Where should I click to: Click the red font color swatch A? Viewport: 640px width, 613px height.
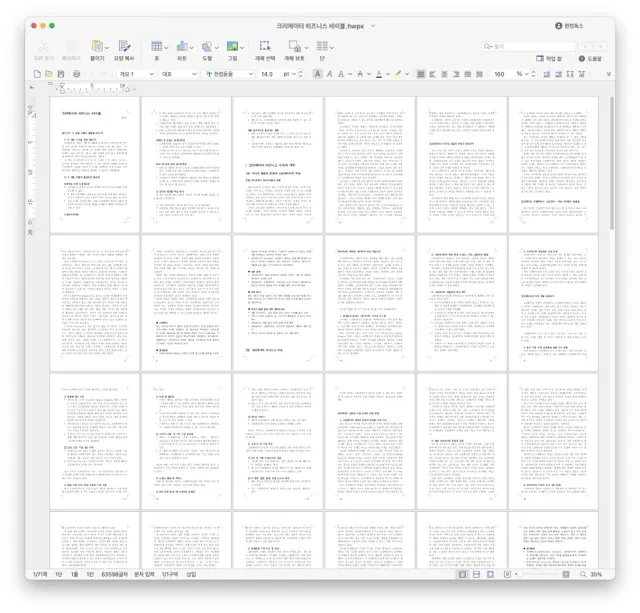[379, 74]
